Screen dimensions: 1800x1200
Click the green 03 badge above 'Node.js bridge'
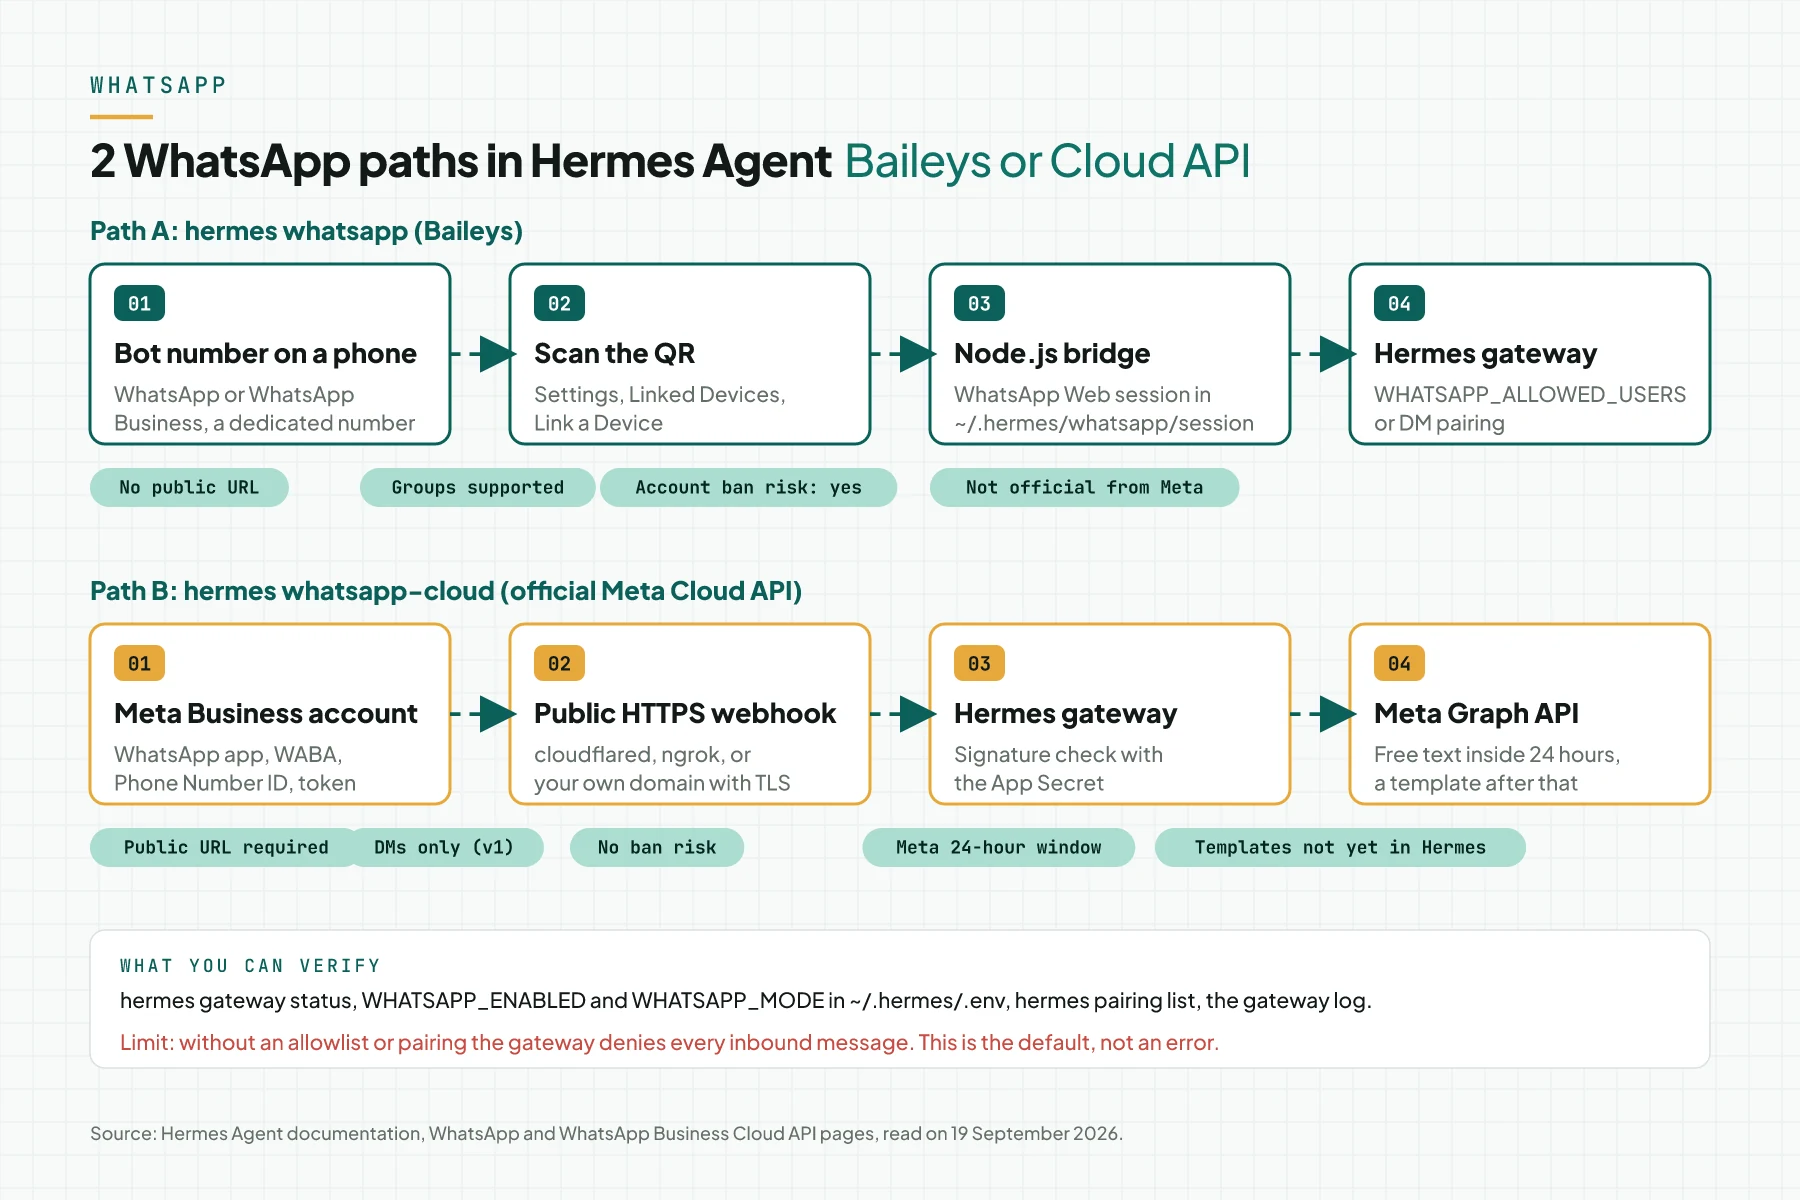click(979, 303)
